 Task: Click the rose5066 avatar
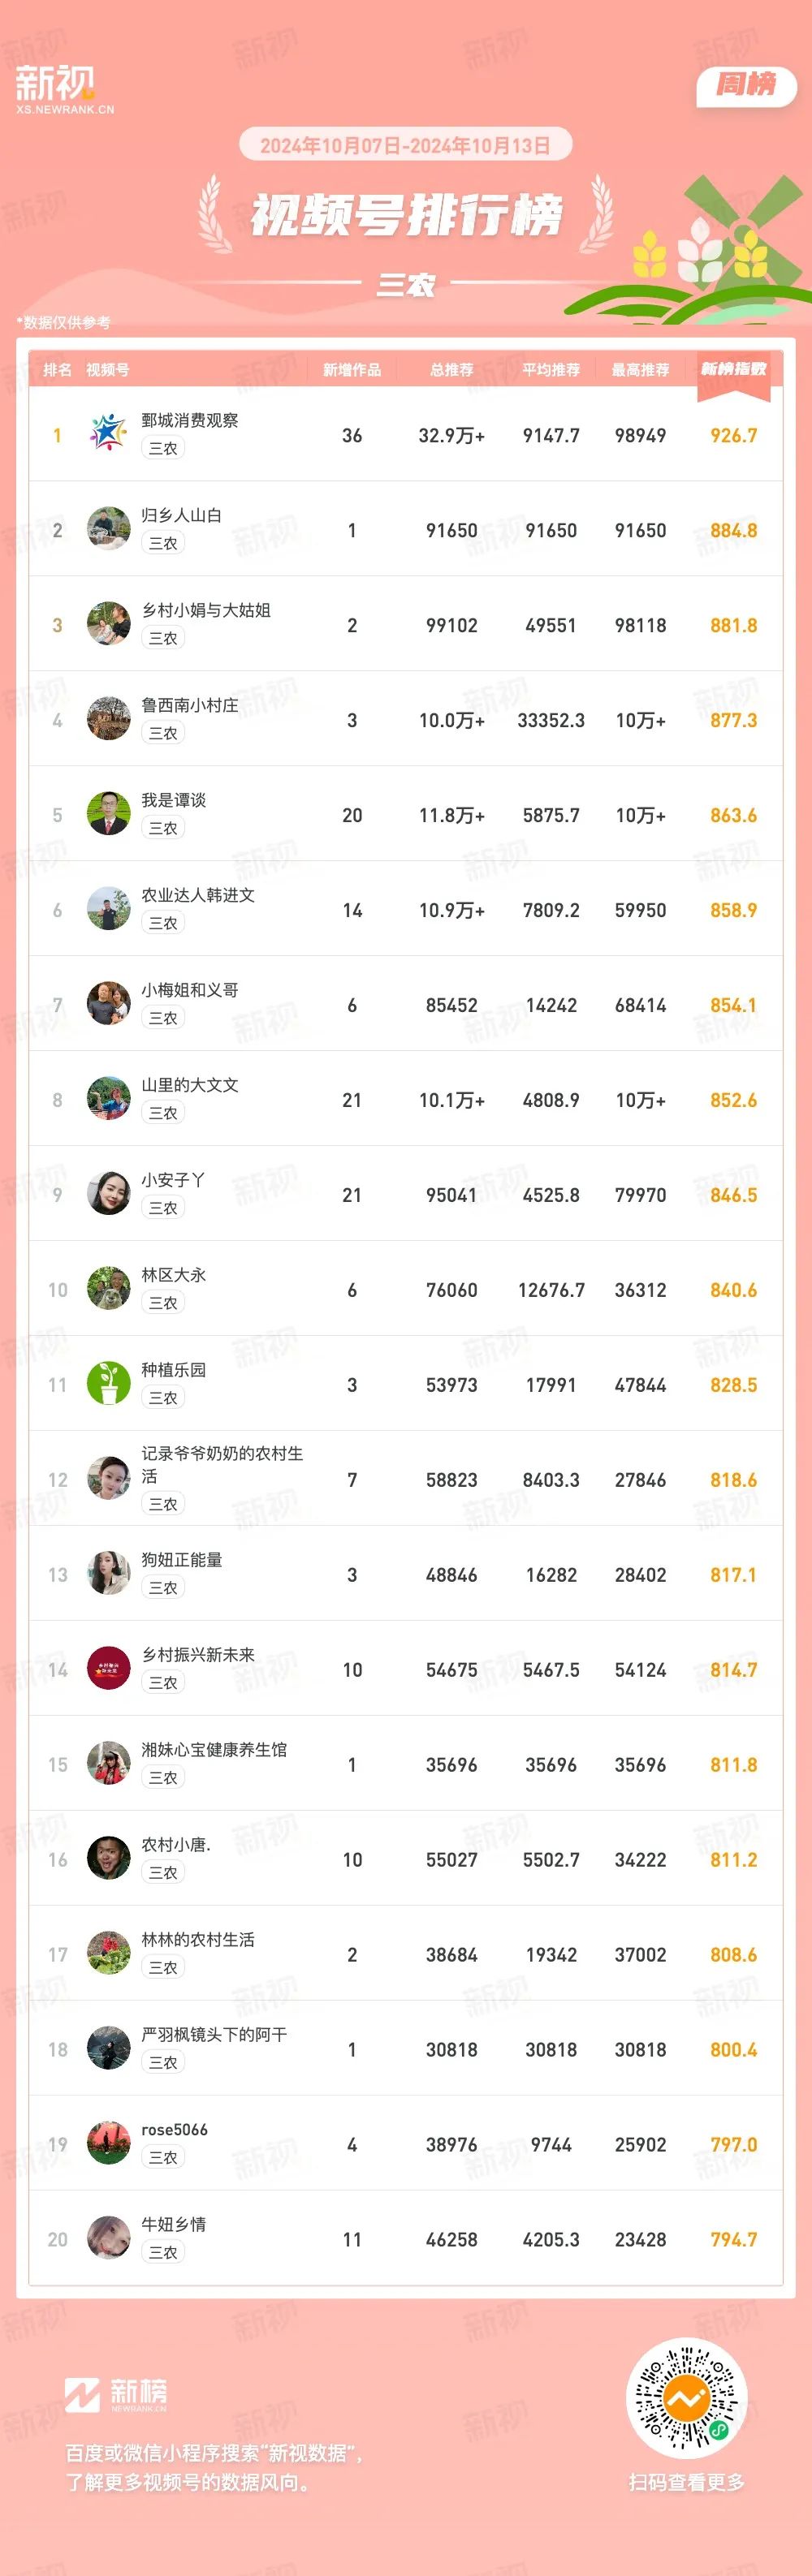[x=108, y=2143]
